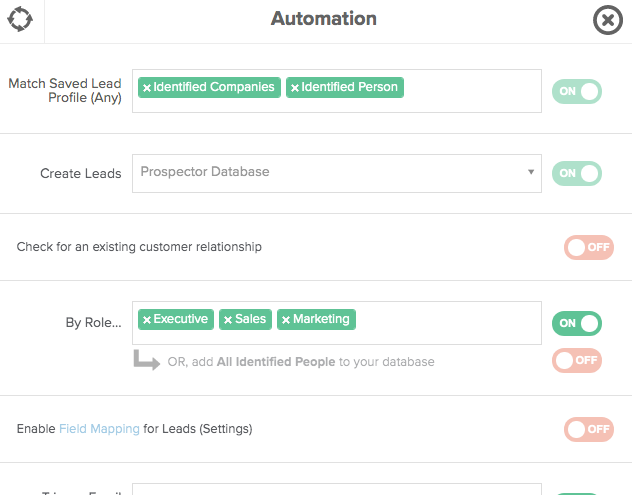This screenshot has width=632, height=495.
Task: Enable existing customer relationship check
Action: (588, 247)
